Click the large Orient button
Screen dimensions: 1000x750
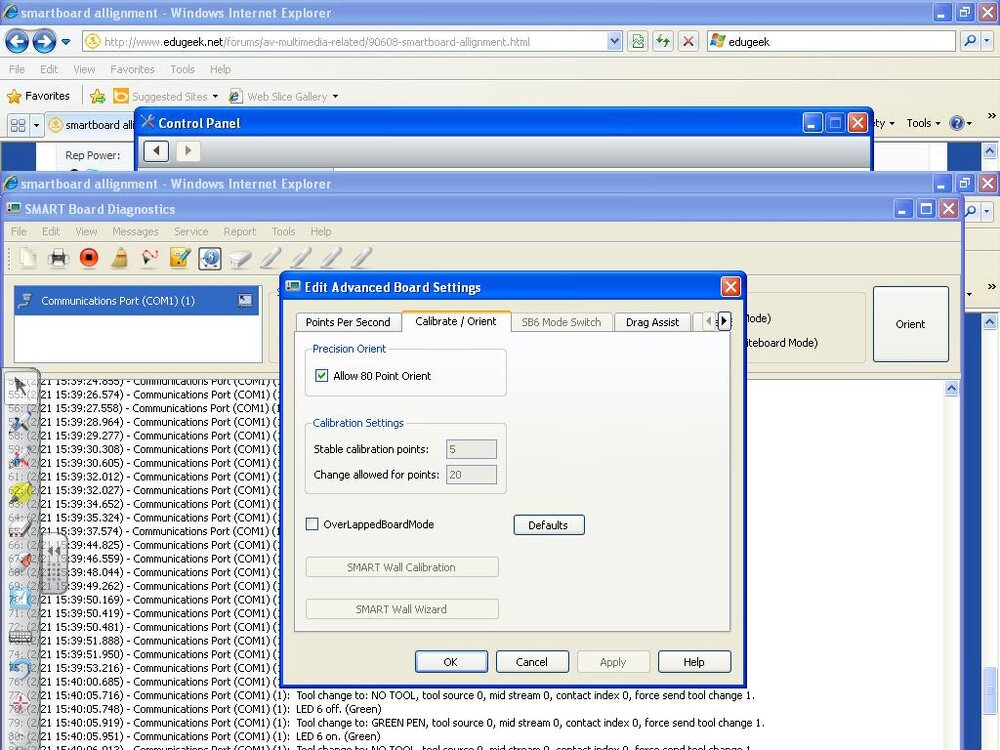pos(910,324)
